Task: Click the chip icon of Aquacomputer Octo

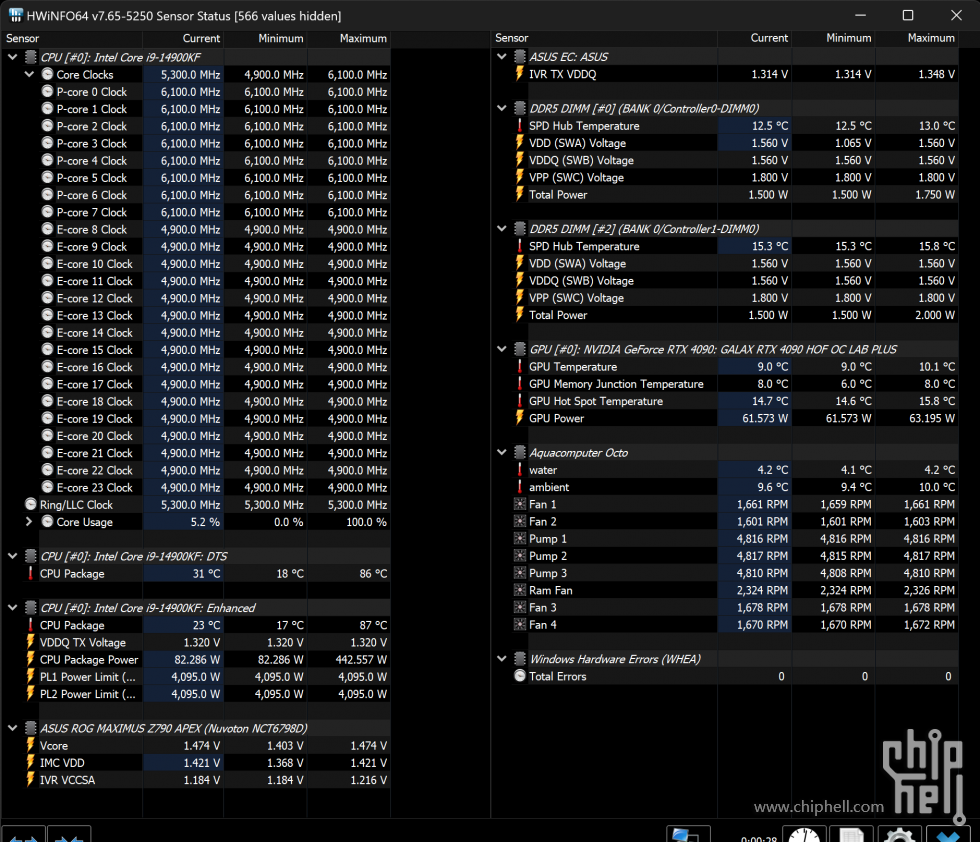Action: 519,453
